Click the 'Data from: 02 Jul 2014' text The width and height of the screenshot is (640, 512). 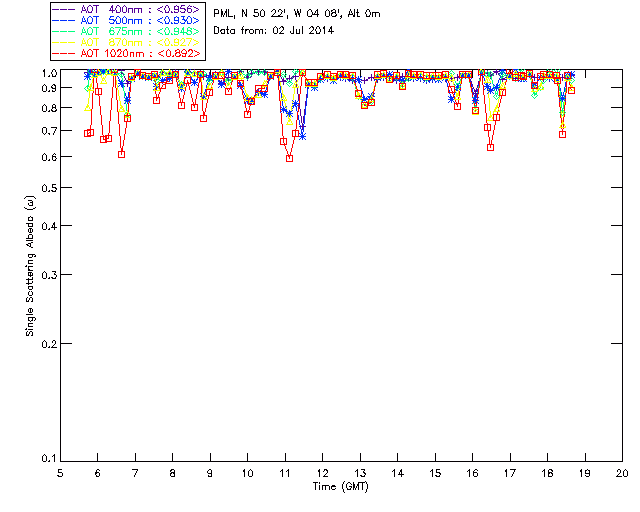click(273, 30)
